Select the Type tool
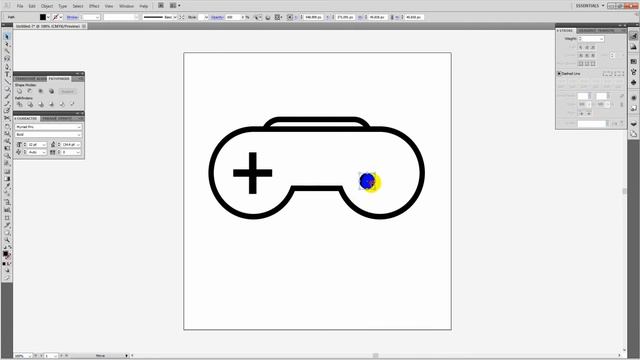 7,74
